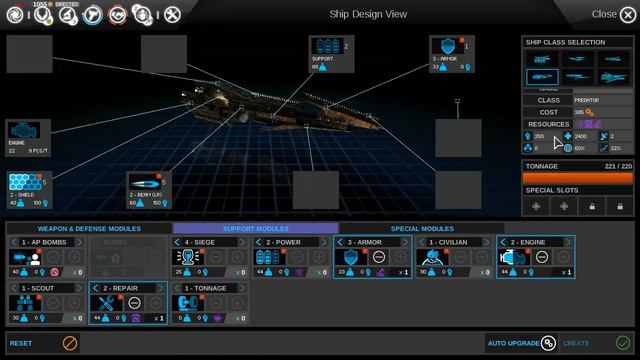
Task: Click the first unlocked special slot
Action: tap(536, 206)
